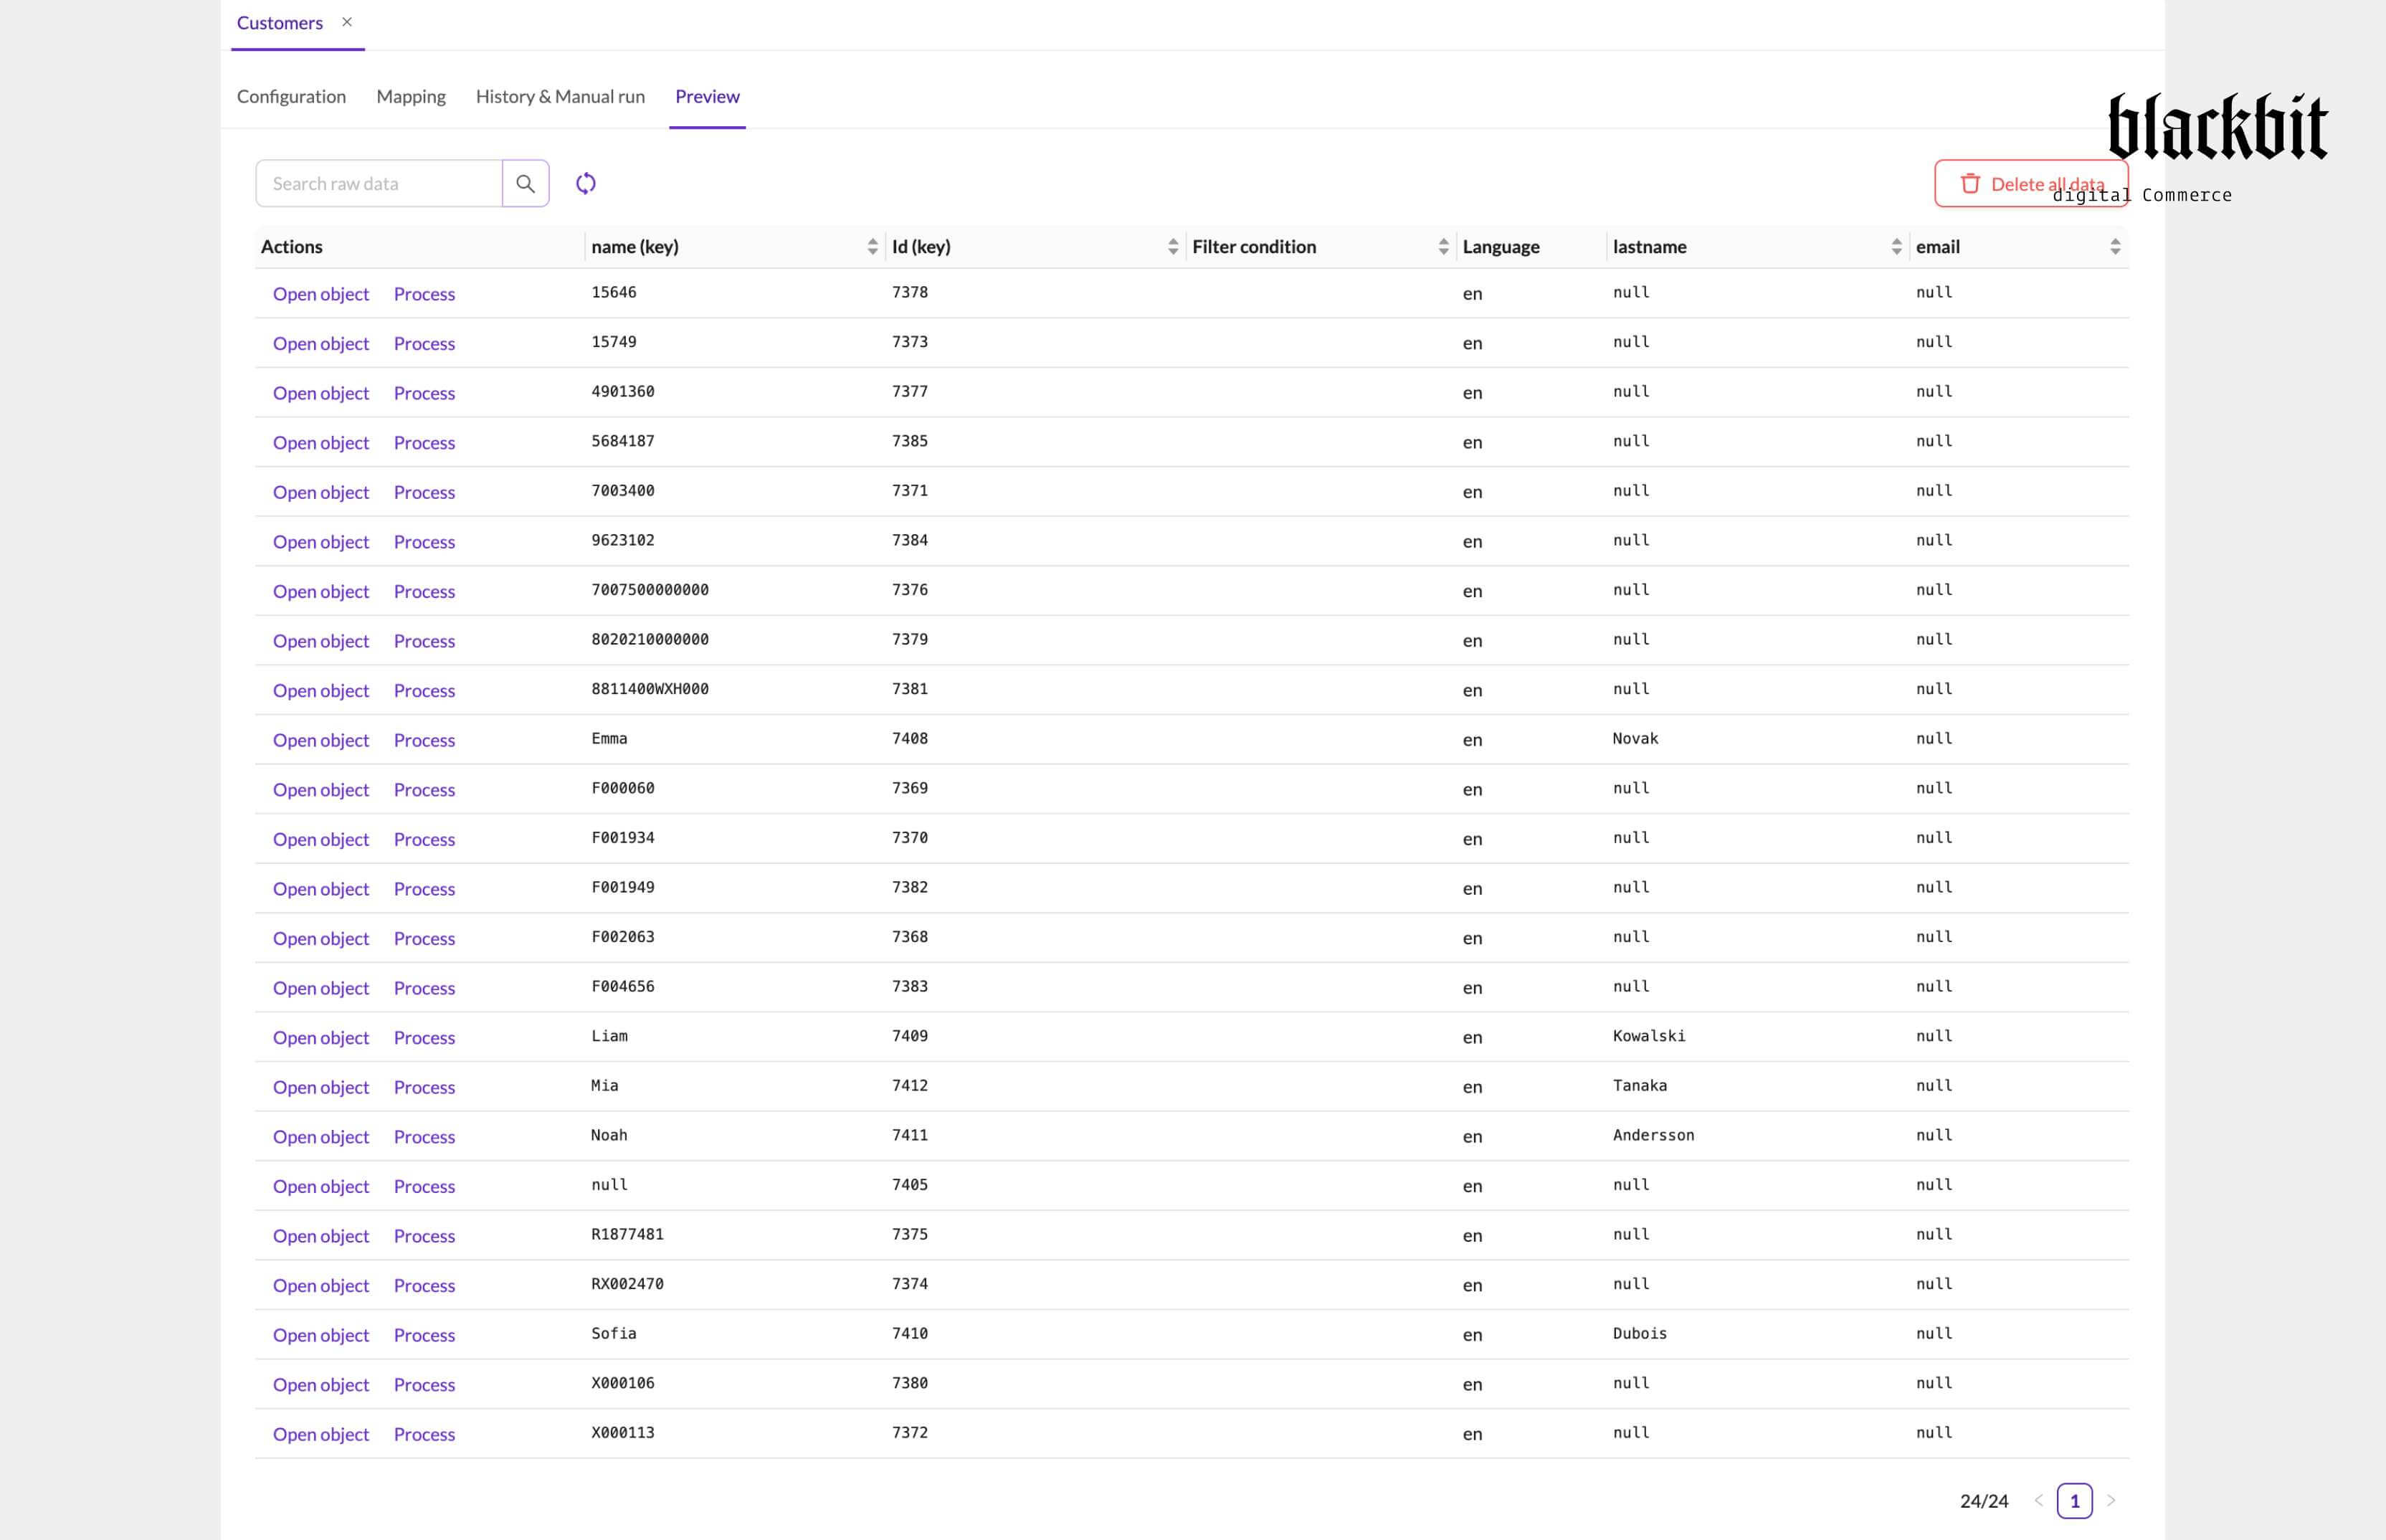Screen dimensions: 2386x1540
Task: Select Id cell 7408
Action: tap(910, 738)
